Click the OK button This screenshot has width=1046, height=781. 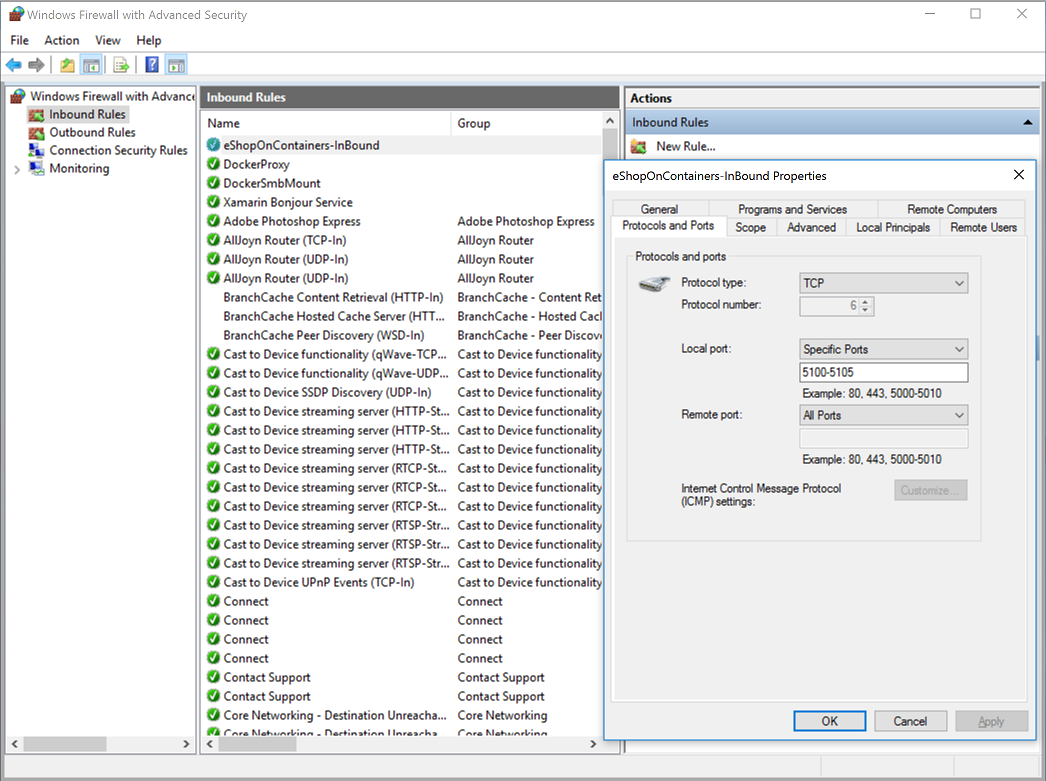(829, 721)
